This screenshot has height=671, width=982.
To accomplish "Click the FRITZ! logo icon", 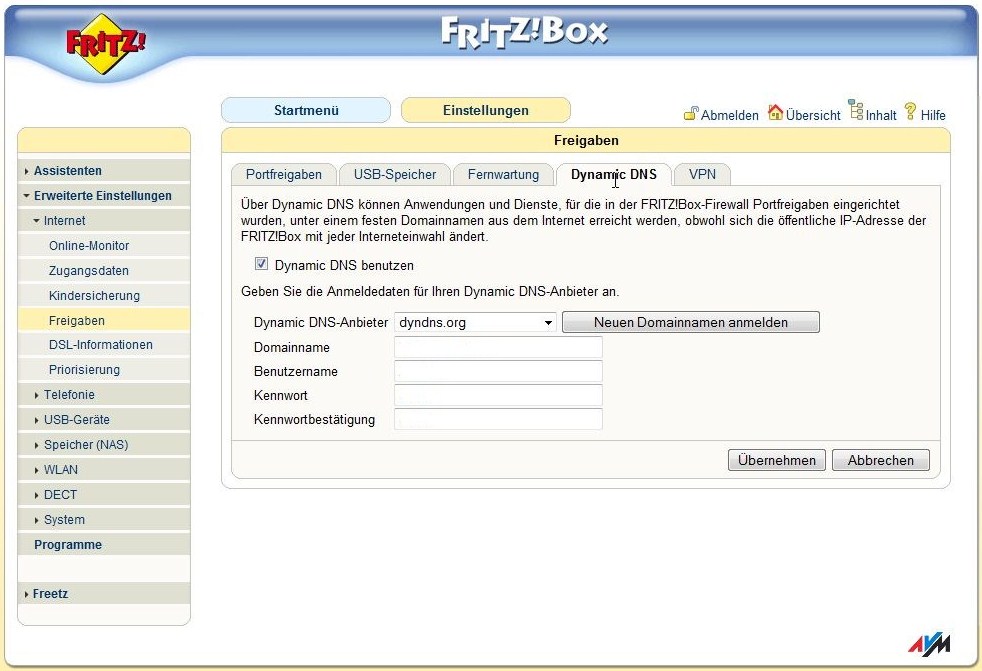I will pos(106,44).
